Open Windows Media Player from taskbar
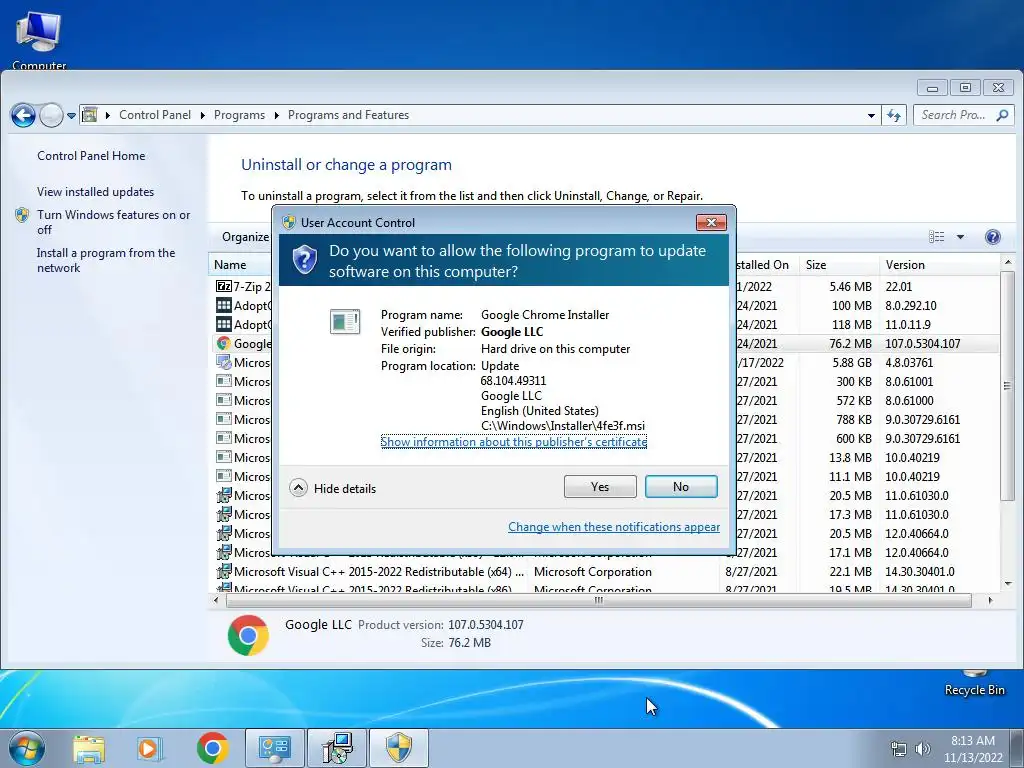 pyautogui.click(x=148, y=748)
